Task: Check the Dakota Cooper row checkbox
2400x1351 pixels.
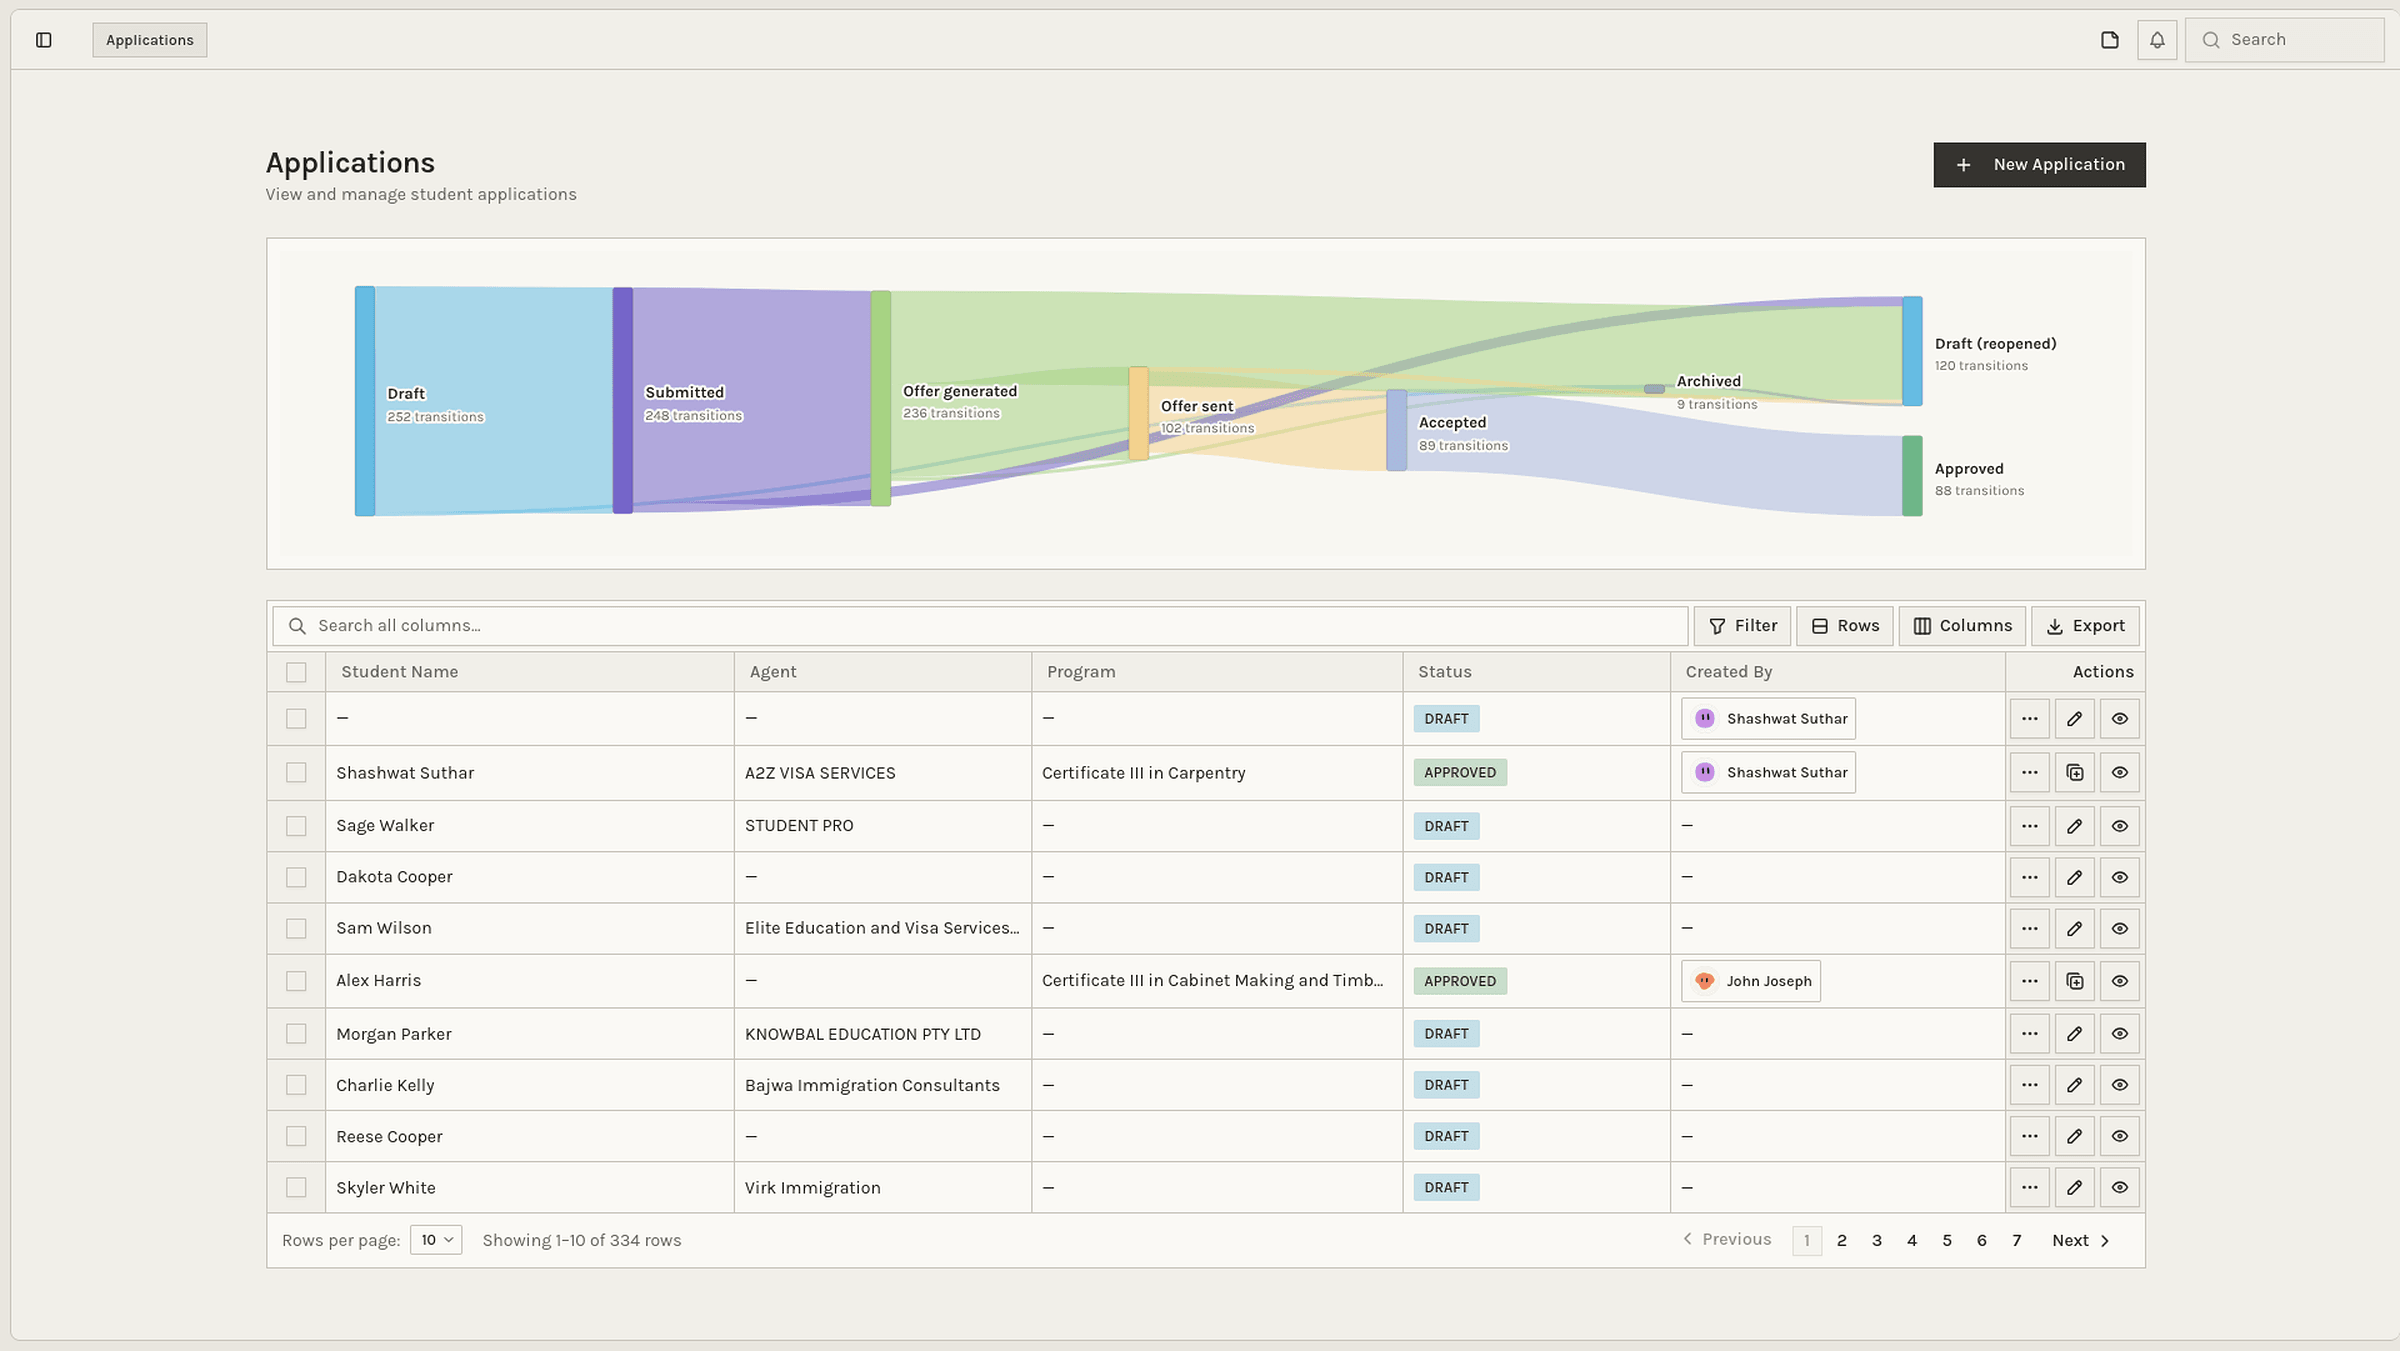Action: pyautogui.click(x=296, y=877)
